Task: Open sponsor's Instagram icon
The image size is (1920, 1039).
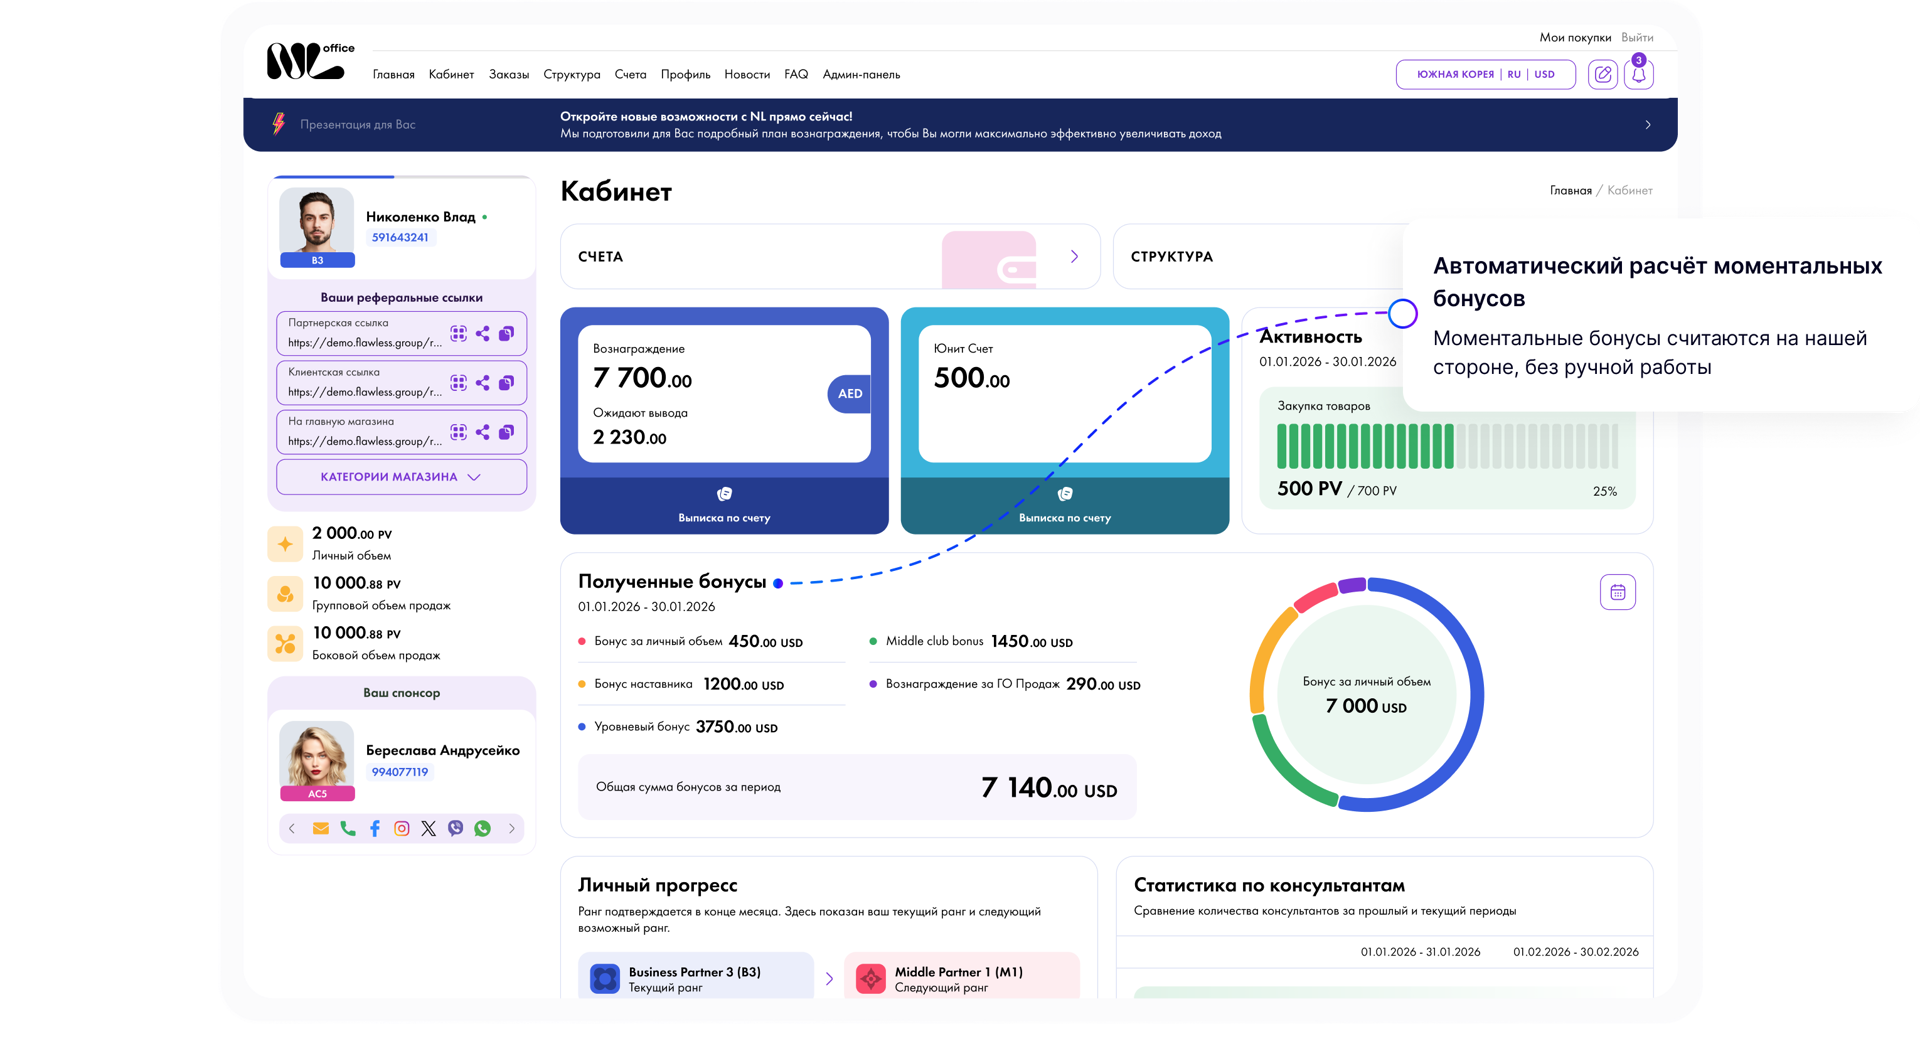Action: coord(402,828)
